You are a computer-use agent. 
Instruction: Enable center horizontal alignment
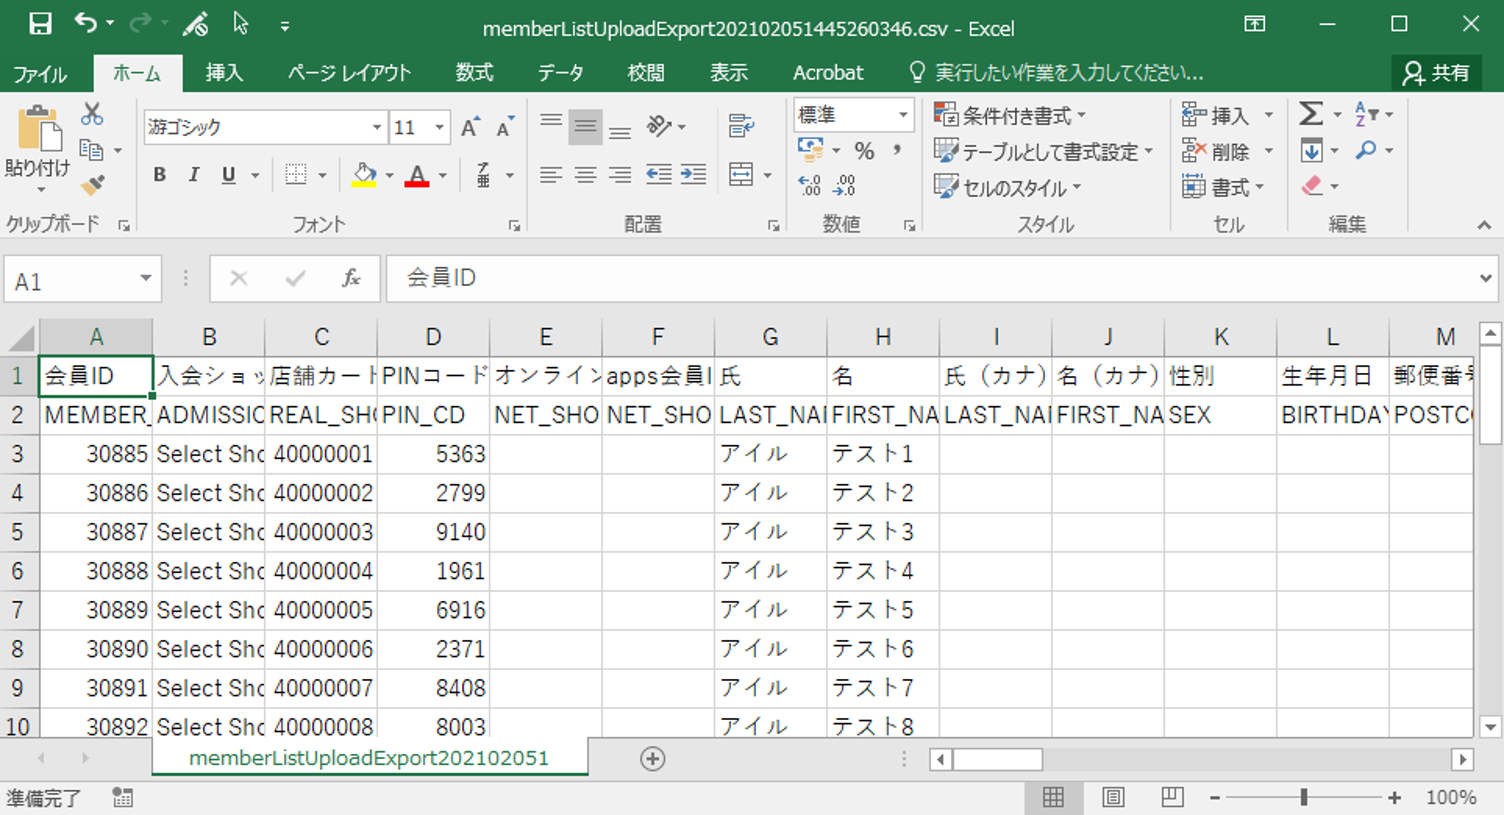[585, 175]
